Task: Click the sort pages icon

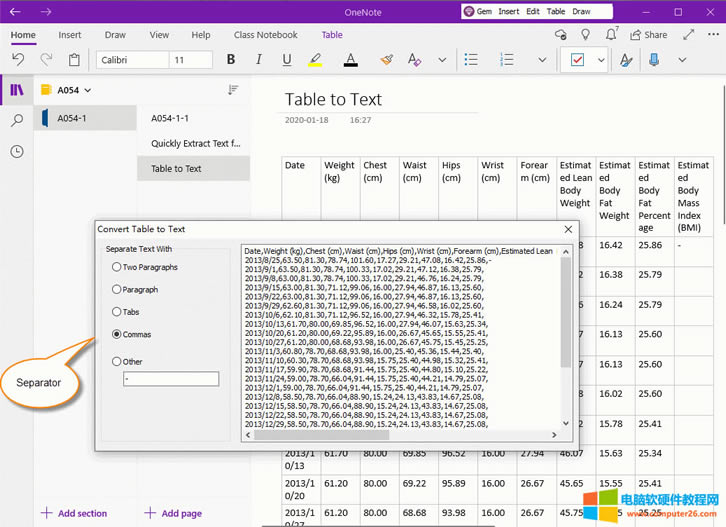Action: (x=233, y=90)
